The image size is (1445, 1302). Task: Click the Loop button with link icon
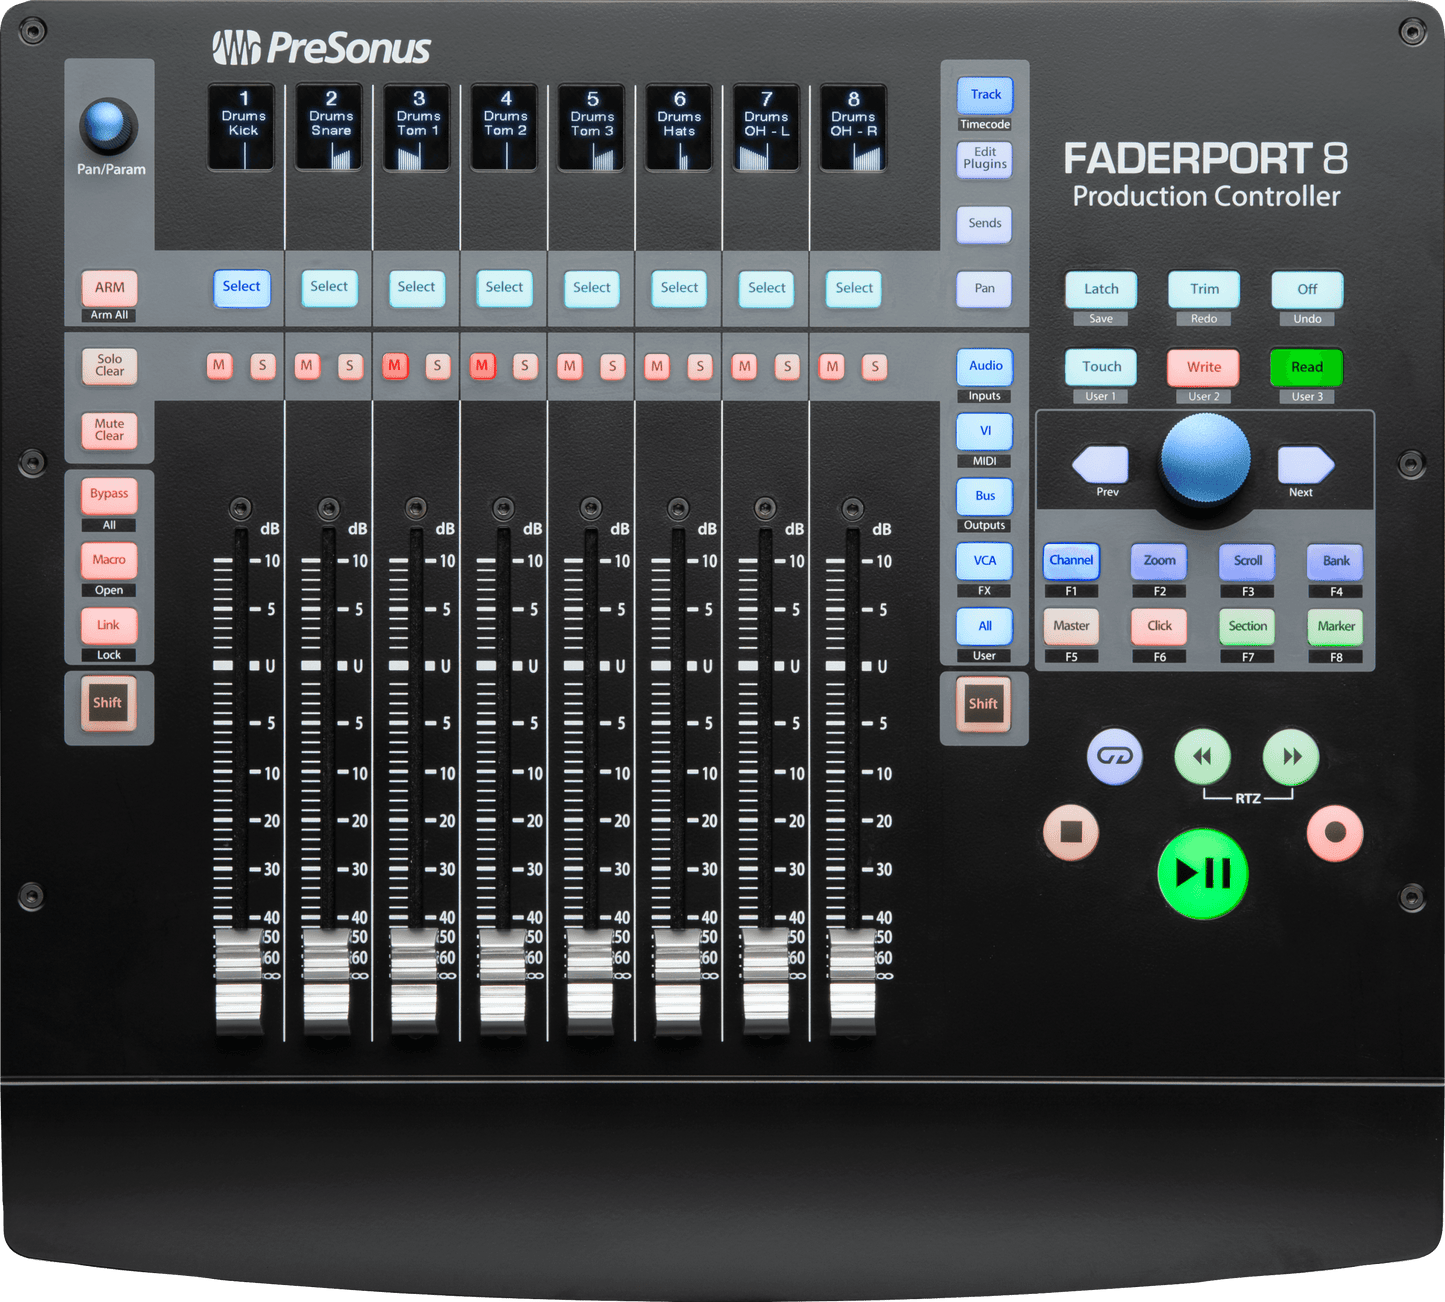click(x=1115, y=756)
